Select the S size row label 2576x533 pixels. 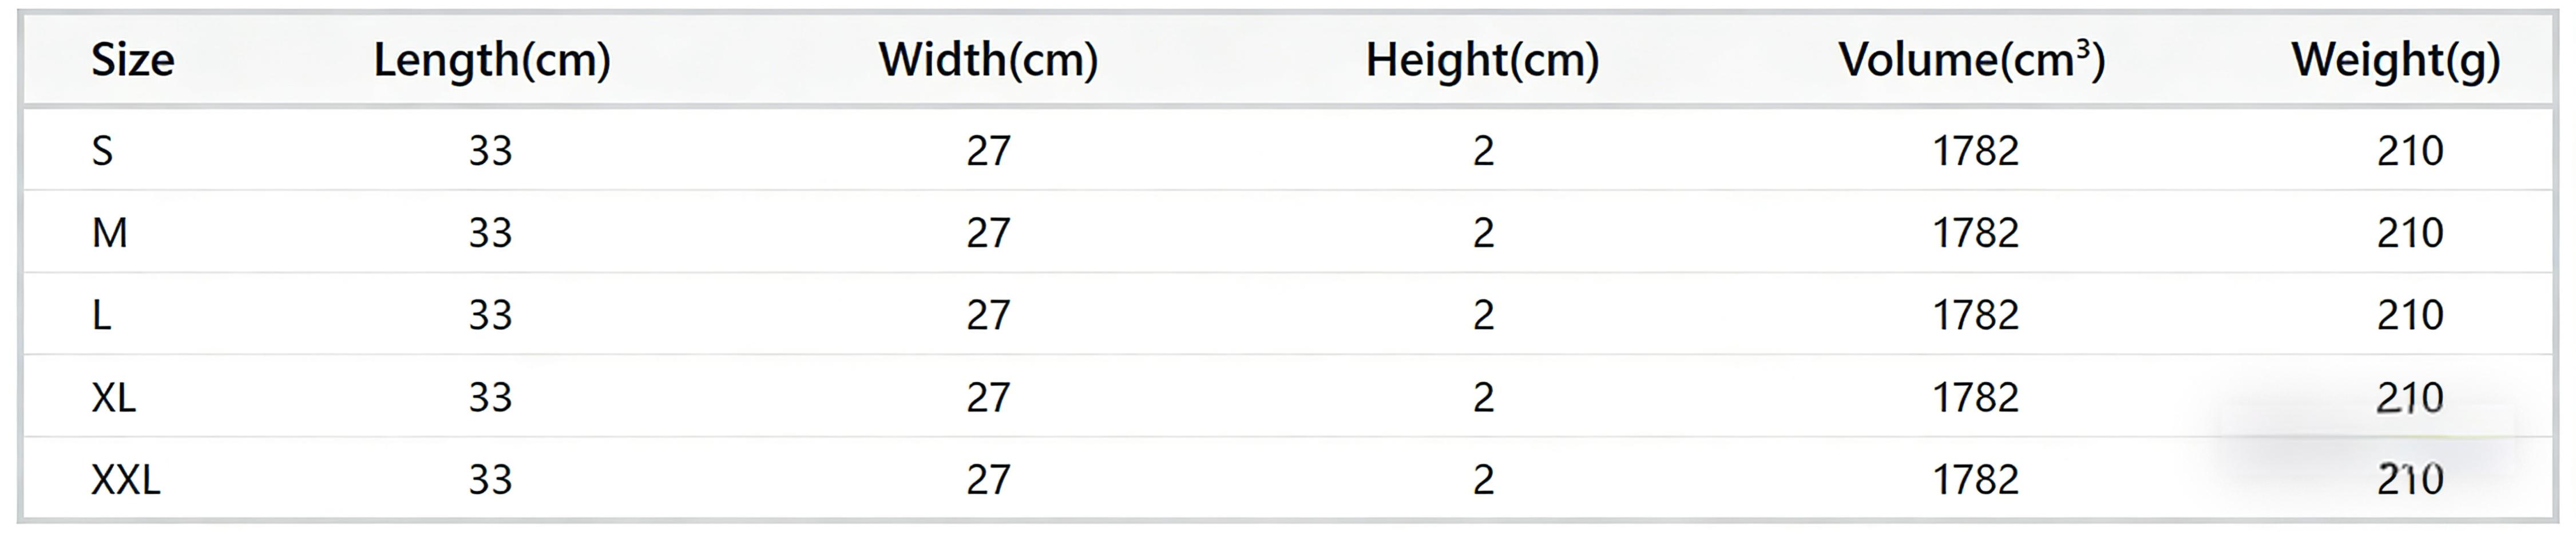[x=102, y=151]
